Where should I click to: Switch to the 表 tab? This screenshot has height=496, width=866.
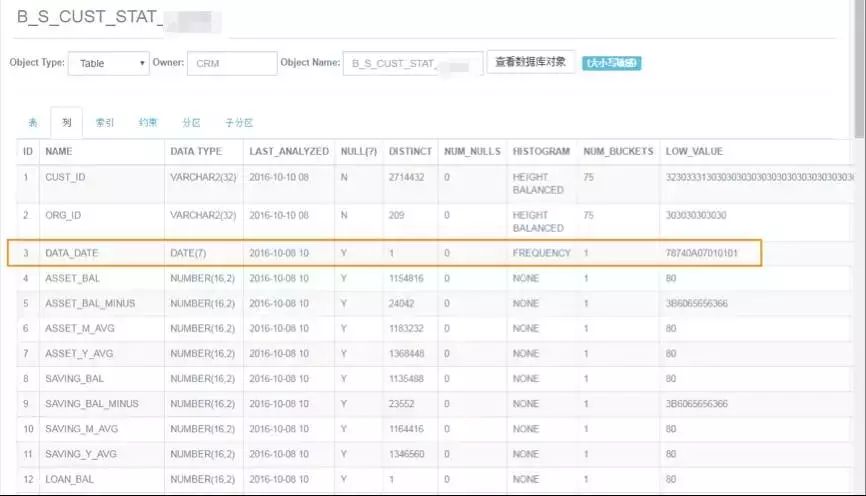pyautogui.click(x=33, y=123)
